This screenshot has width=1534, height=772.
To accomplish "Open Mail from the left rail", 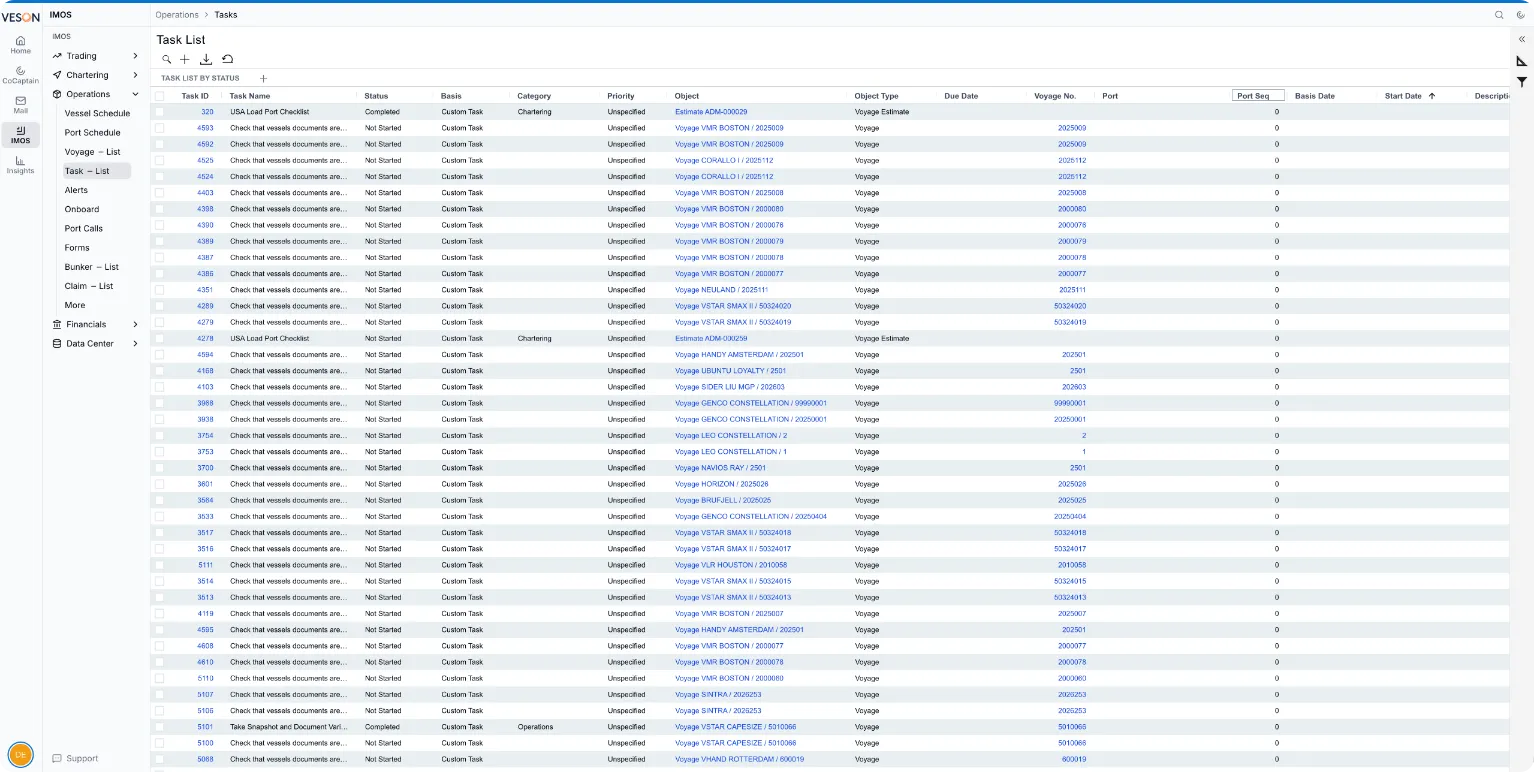I will click(20, 105).
